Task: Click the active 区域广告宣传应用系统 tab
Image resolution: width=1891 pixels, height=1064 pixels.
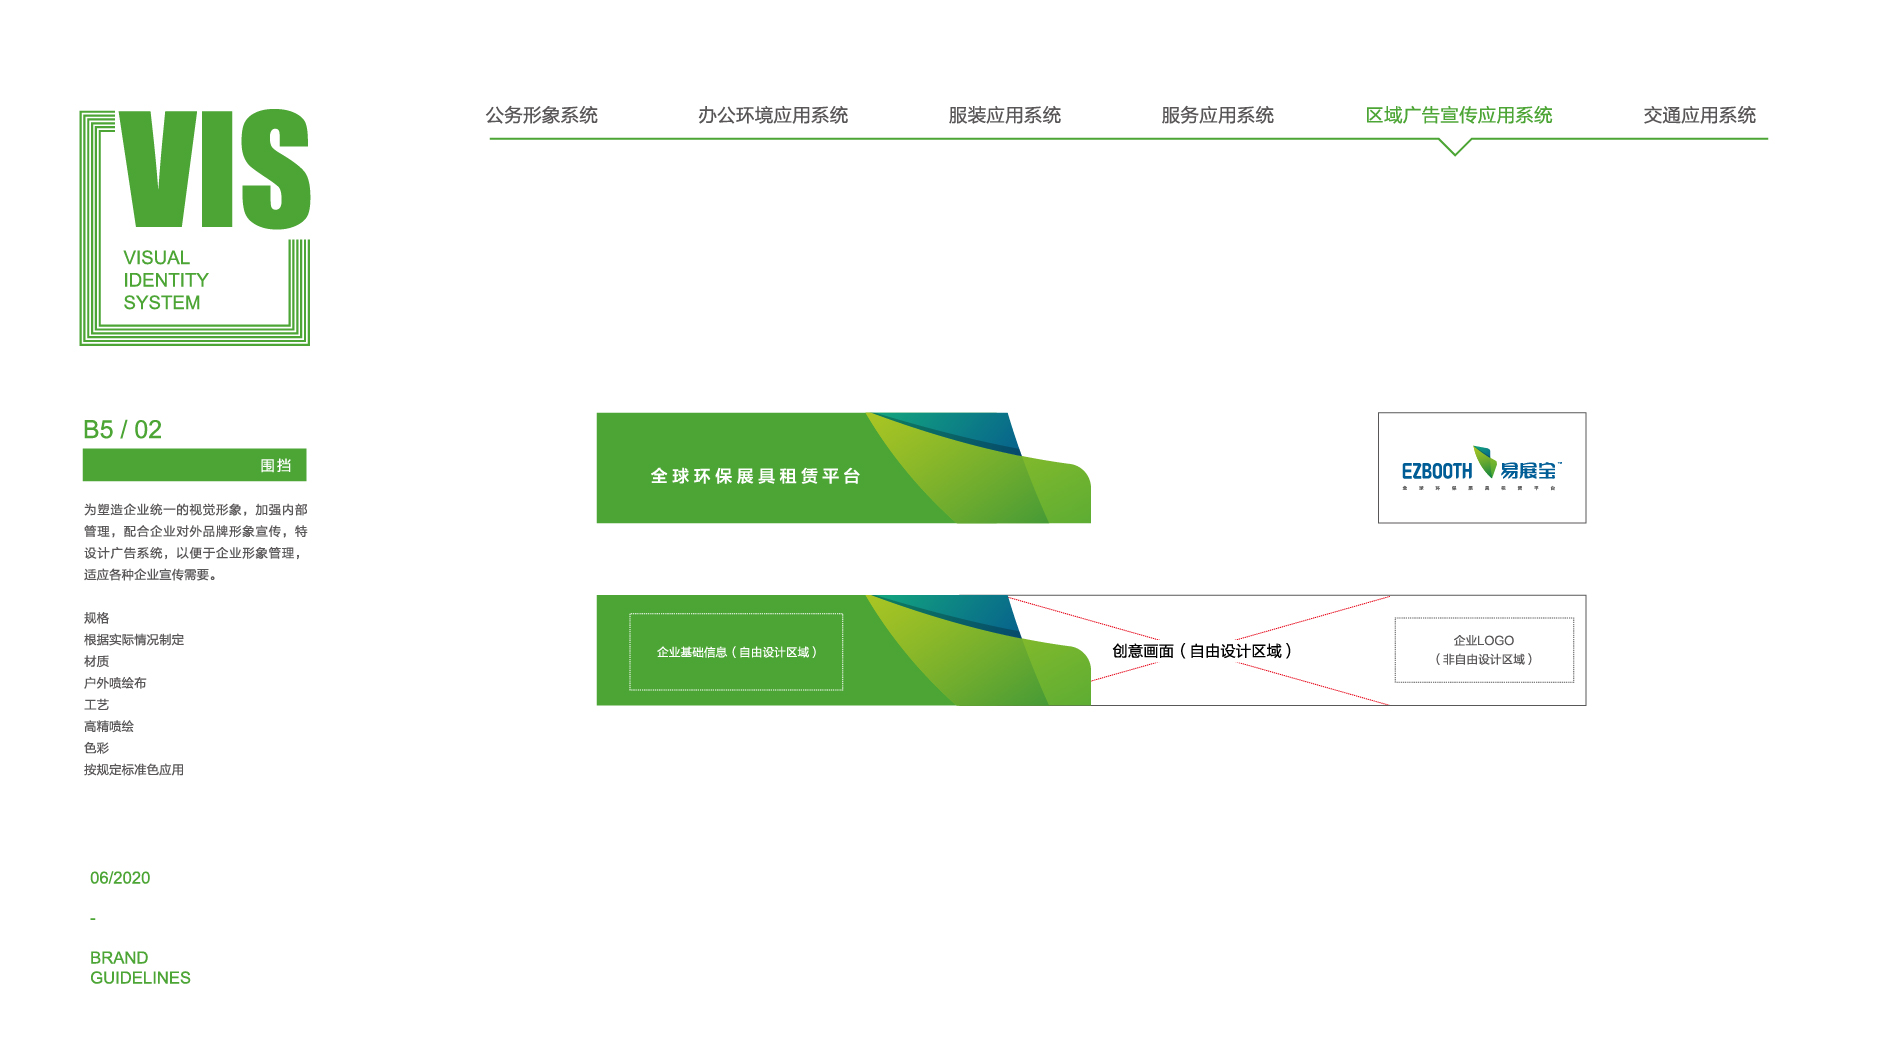Action: tap(1458, 115)
